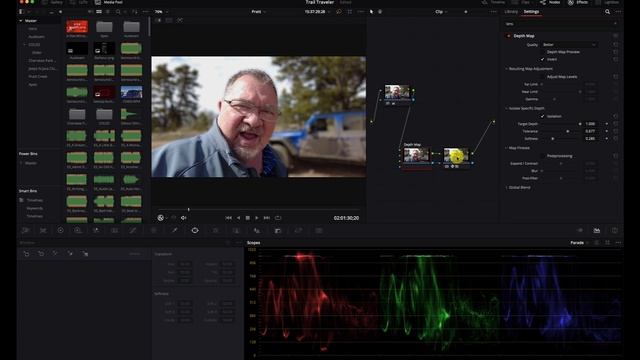The height and width of the screenshot is (360, 640).
Task: Click the viewer scrubber playhead
Action: pyautogui.click(x=189, y=209)
